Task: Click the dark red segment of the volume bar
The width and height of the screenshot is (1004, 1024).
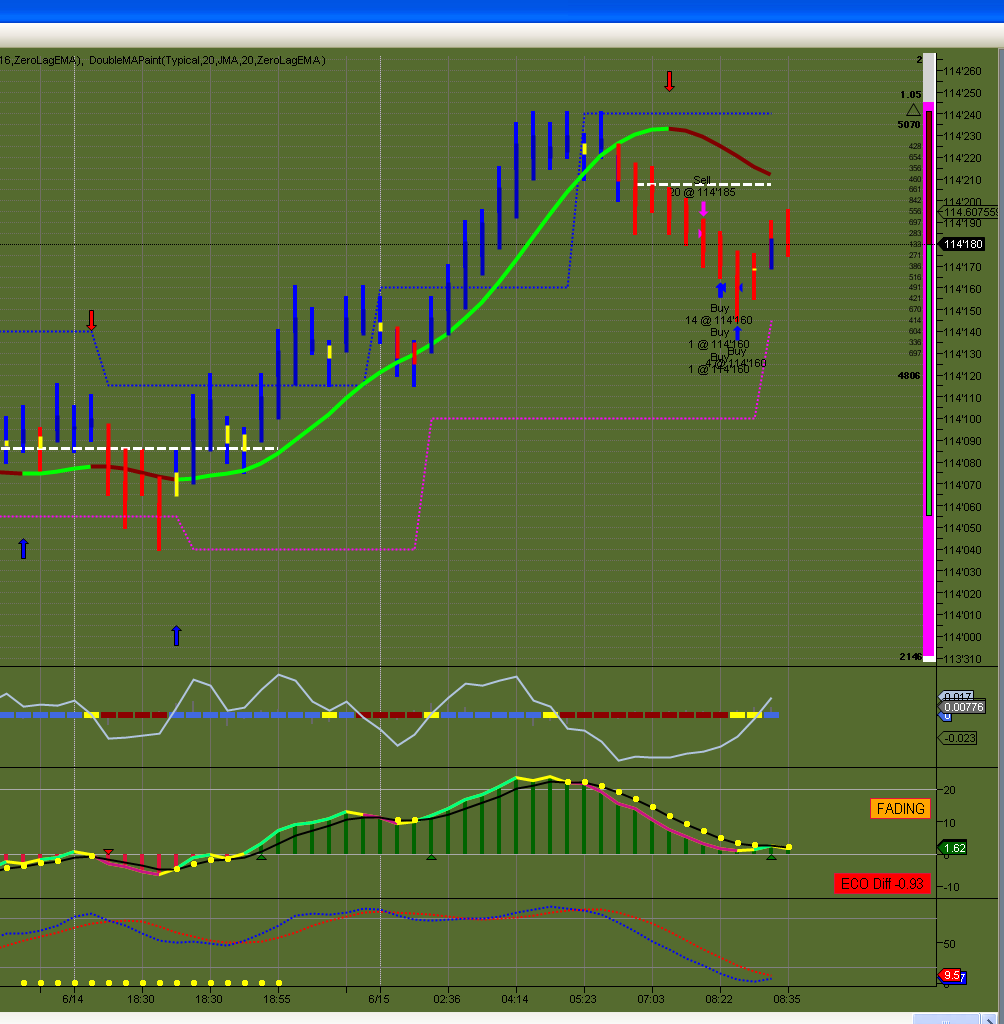Action: click(x=929, y=178)
